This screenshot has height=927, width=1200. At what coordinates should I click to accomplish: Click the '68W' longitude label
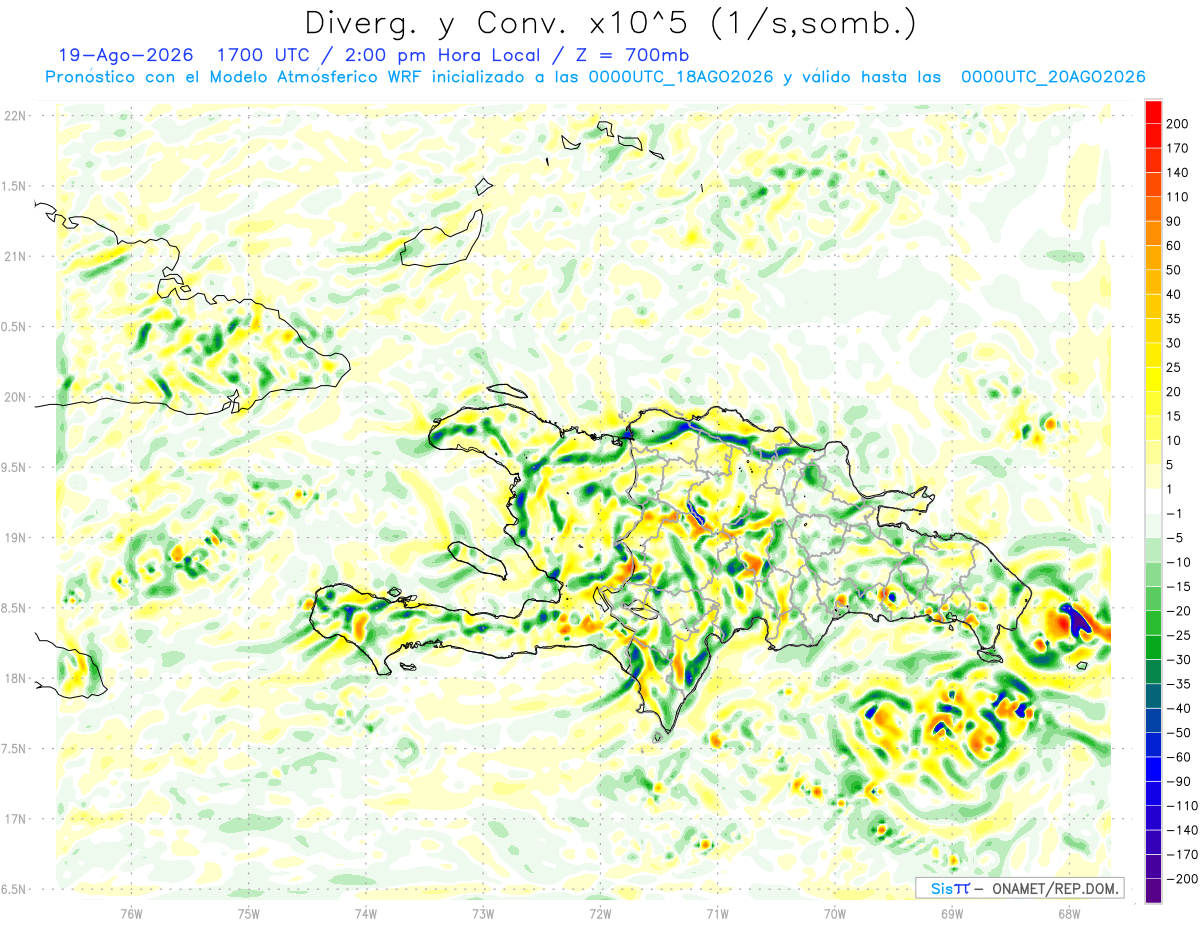1069,914
